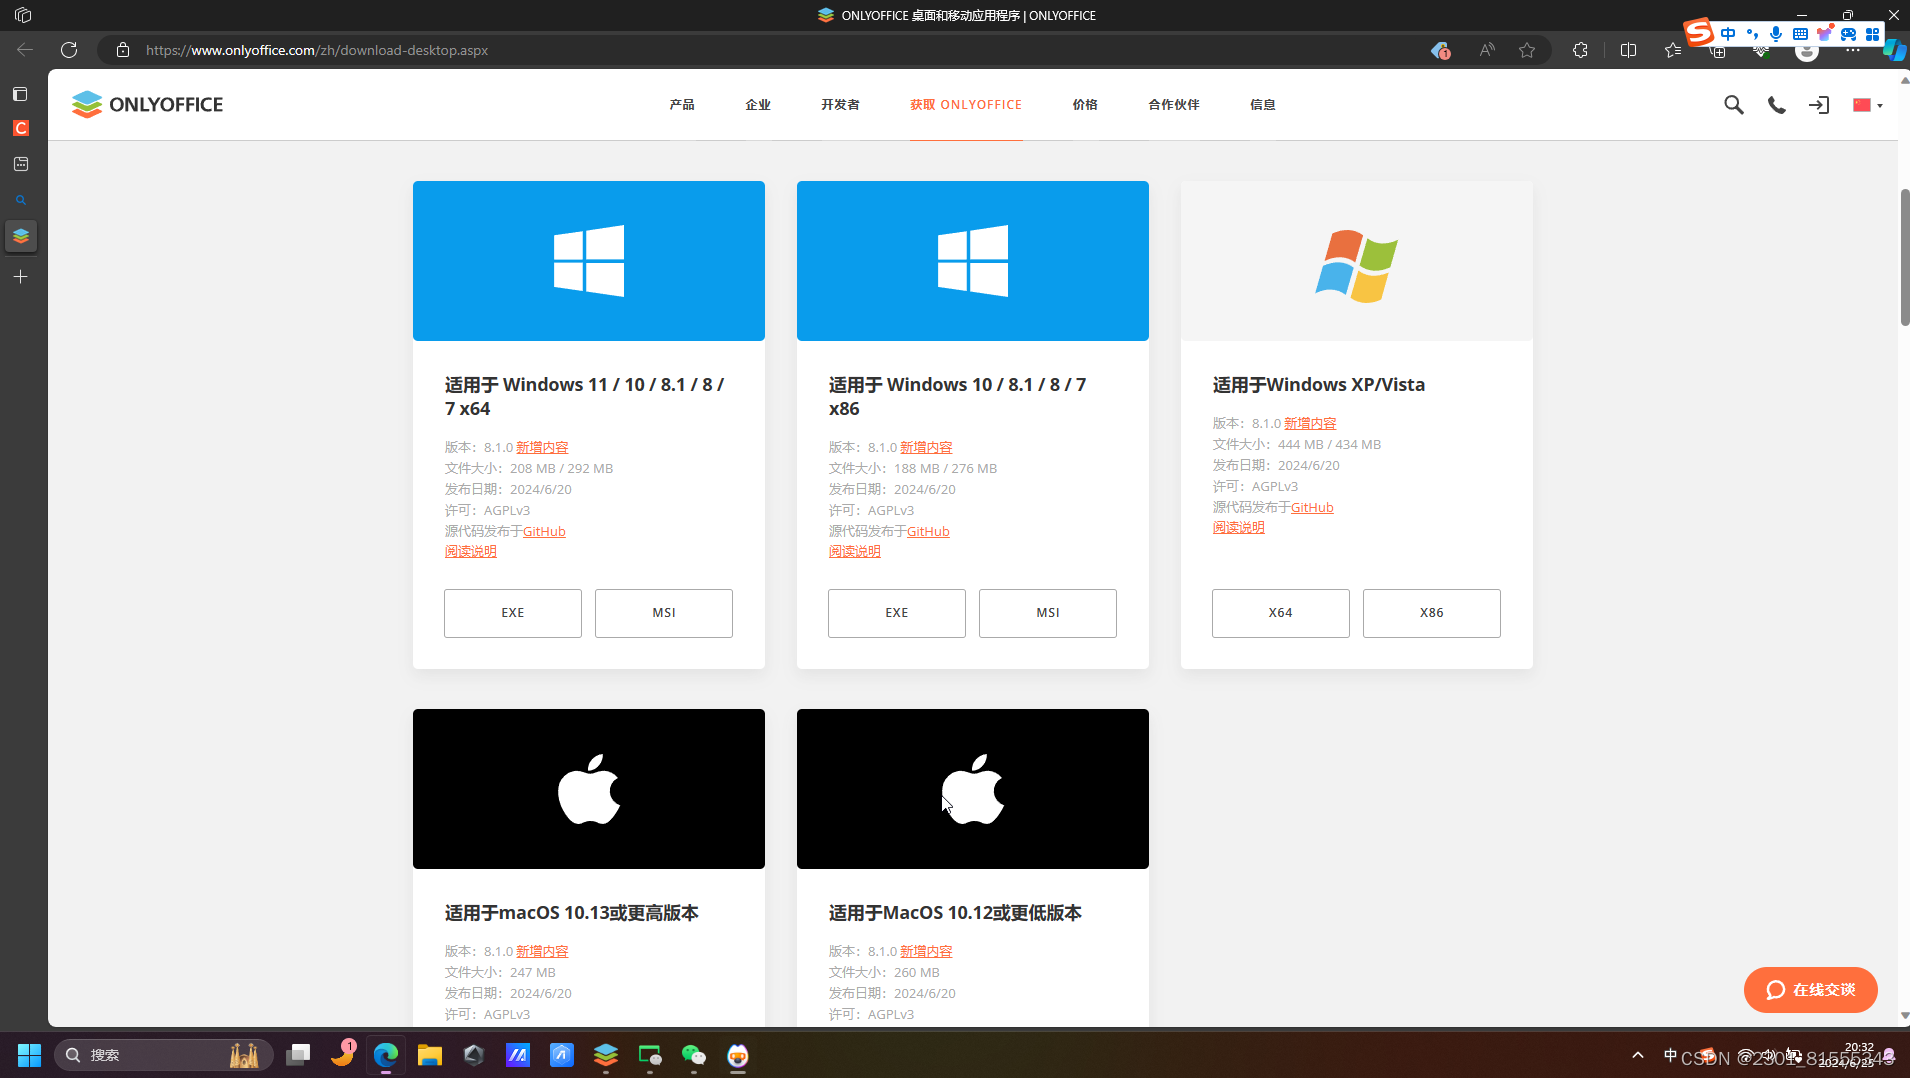Image resolution: width=1910 pixels, height=1078 pixels.
Task: Open the Windows Start menu
Action: tap(29, 1055)
